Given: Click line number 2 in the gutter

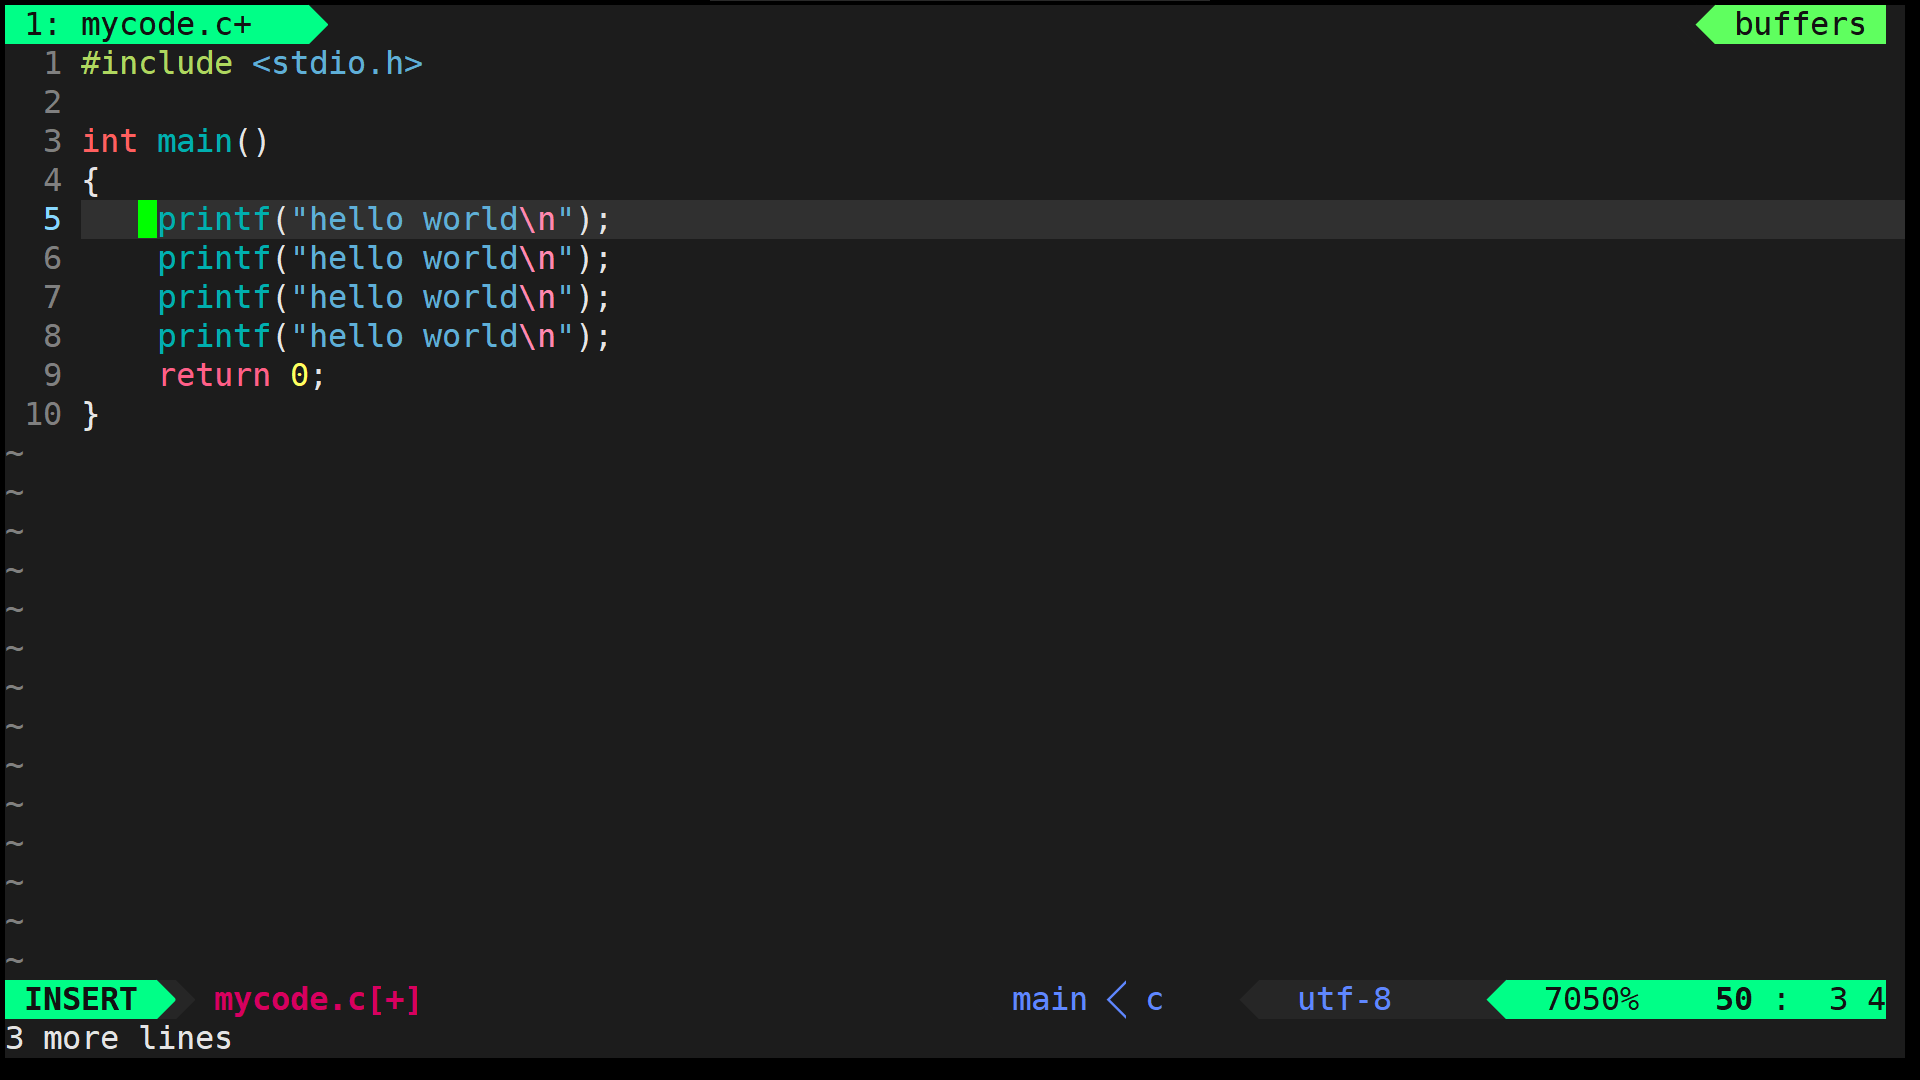Looking at the screenshot, I should point(52,102).
